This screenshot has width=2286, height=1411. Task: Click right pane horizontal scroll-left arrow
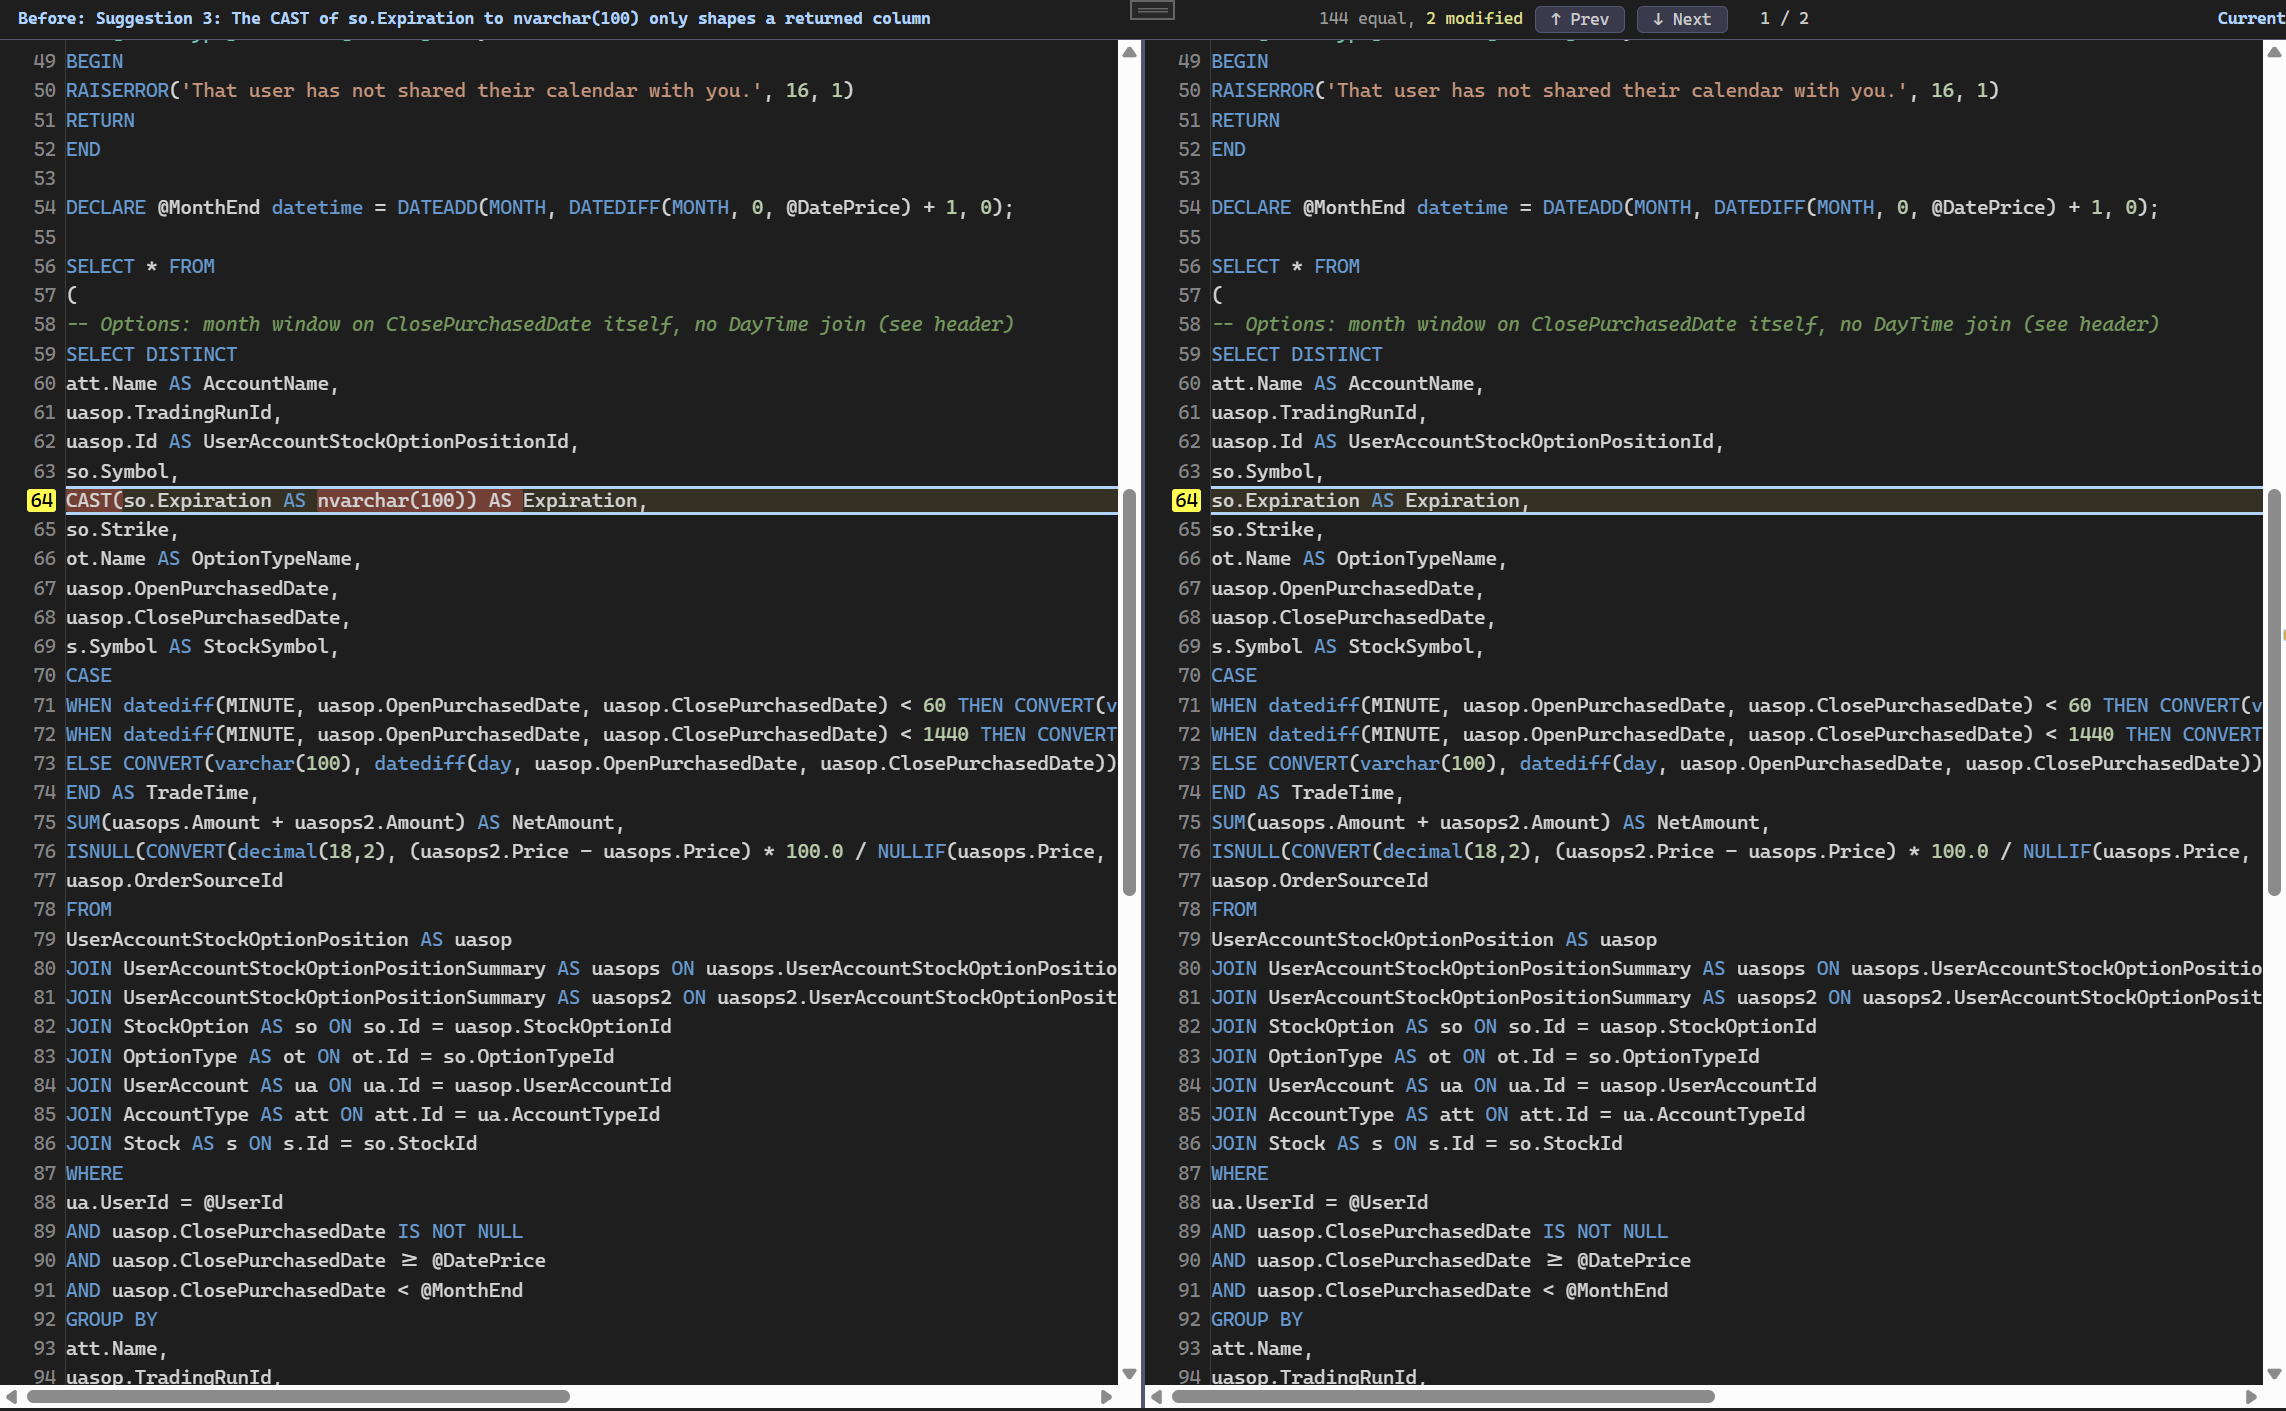click(1156, 1397)
